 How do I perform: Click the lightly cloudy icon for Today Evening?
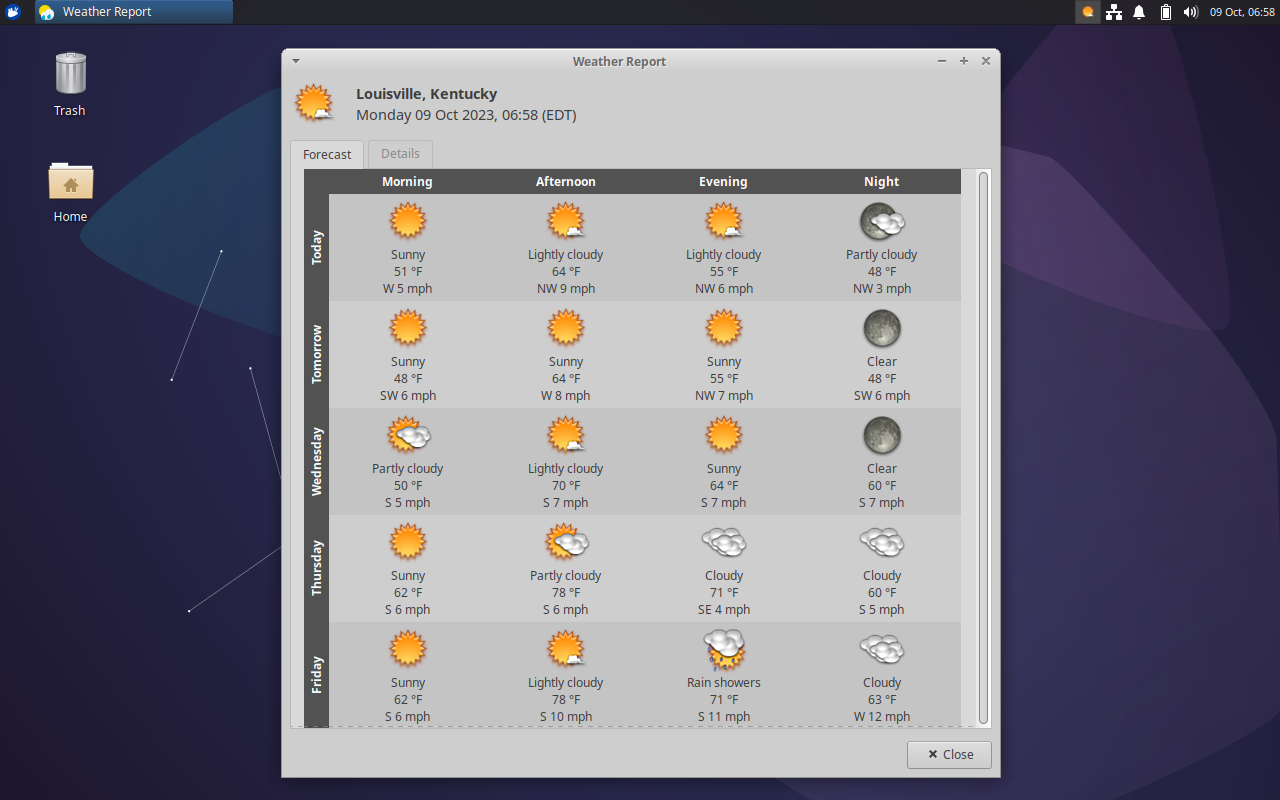point(724,221)
